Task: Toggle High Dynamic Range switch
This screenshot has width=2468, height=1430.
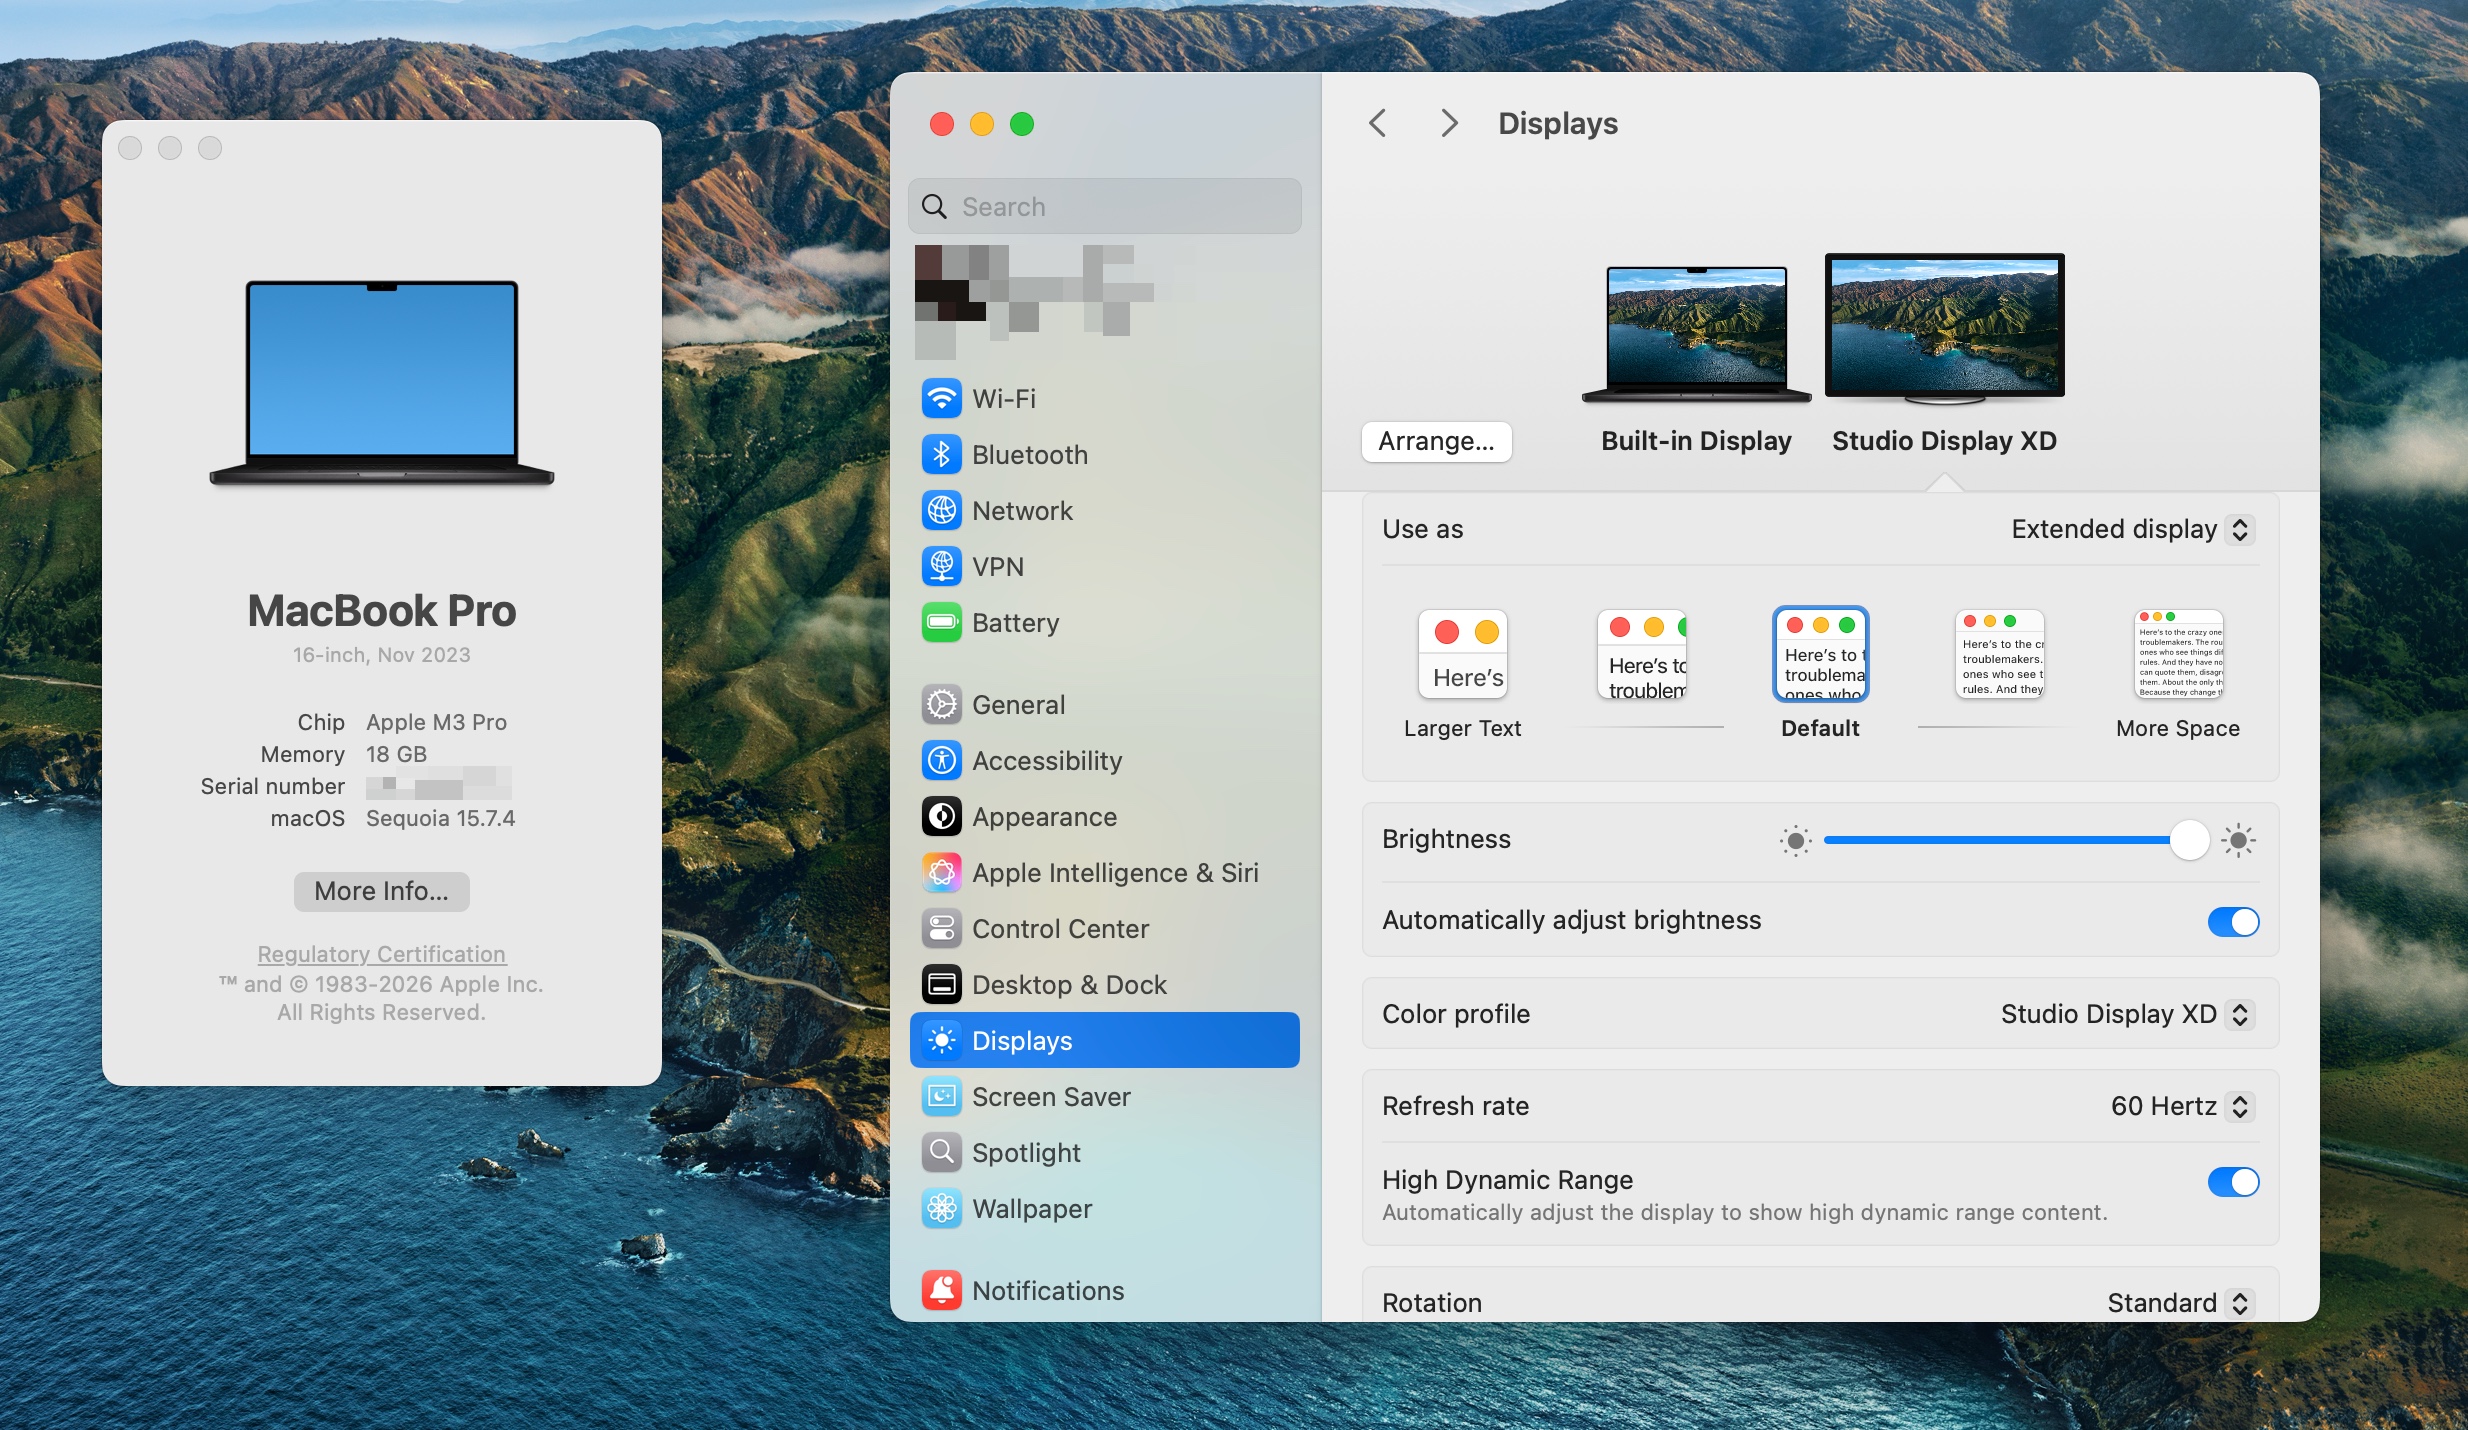Action: 2233,1182
